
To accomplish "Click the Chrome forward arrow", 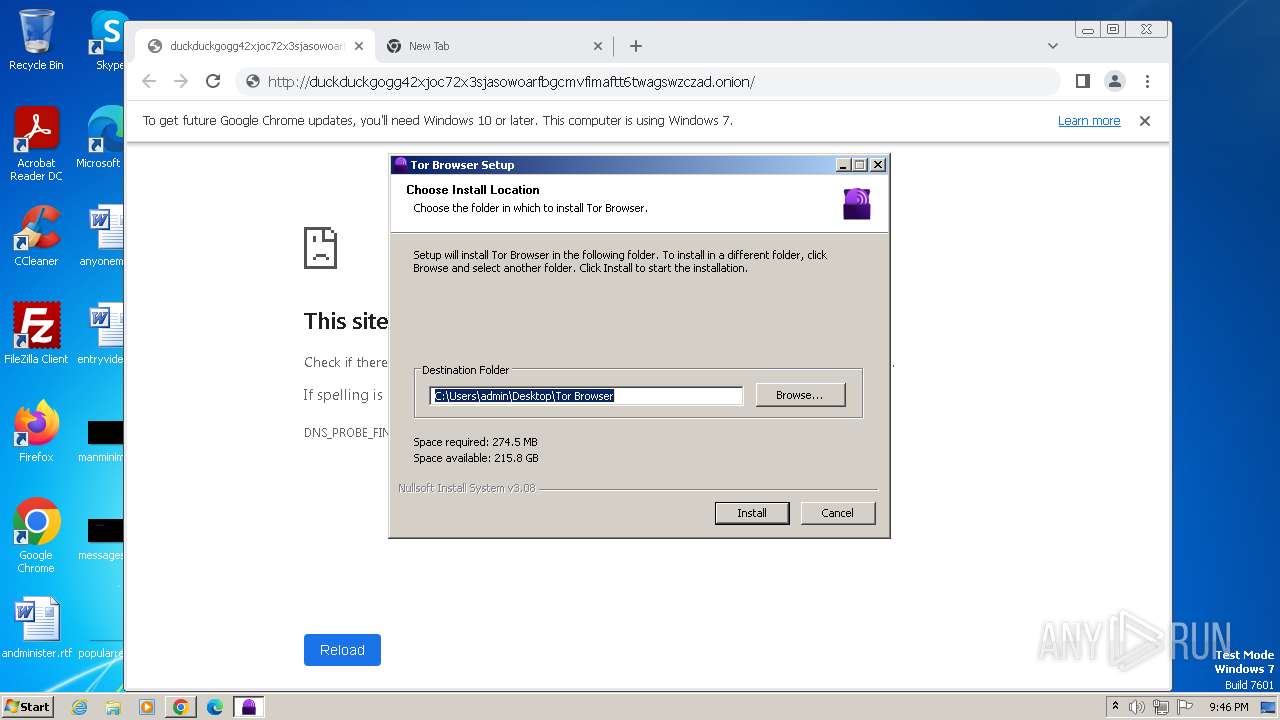I will 181,82.
